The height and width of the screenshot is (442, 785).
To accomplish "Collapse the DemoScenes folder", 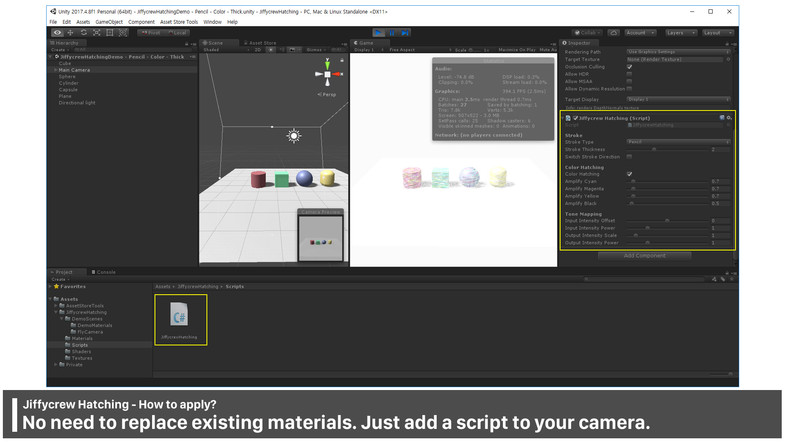I will [62, 319].
